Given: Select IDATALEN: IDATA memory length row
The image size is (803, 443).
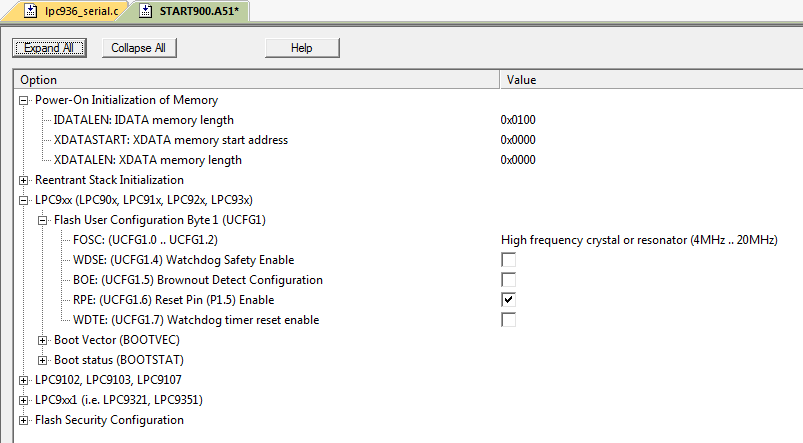Looking at the screenshot, I should tap(143, 120).
